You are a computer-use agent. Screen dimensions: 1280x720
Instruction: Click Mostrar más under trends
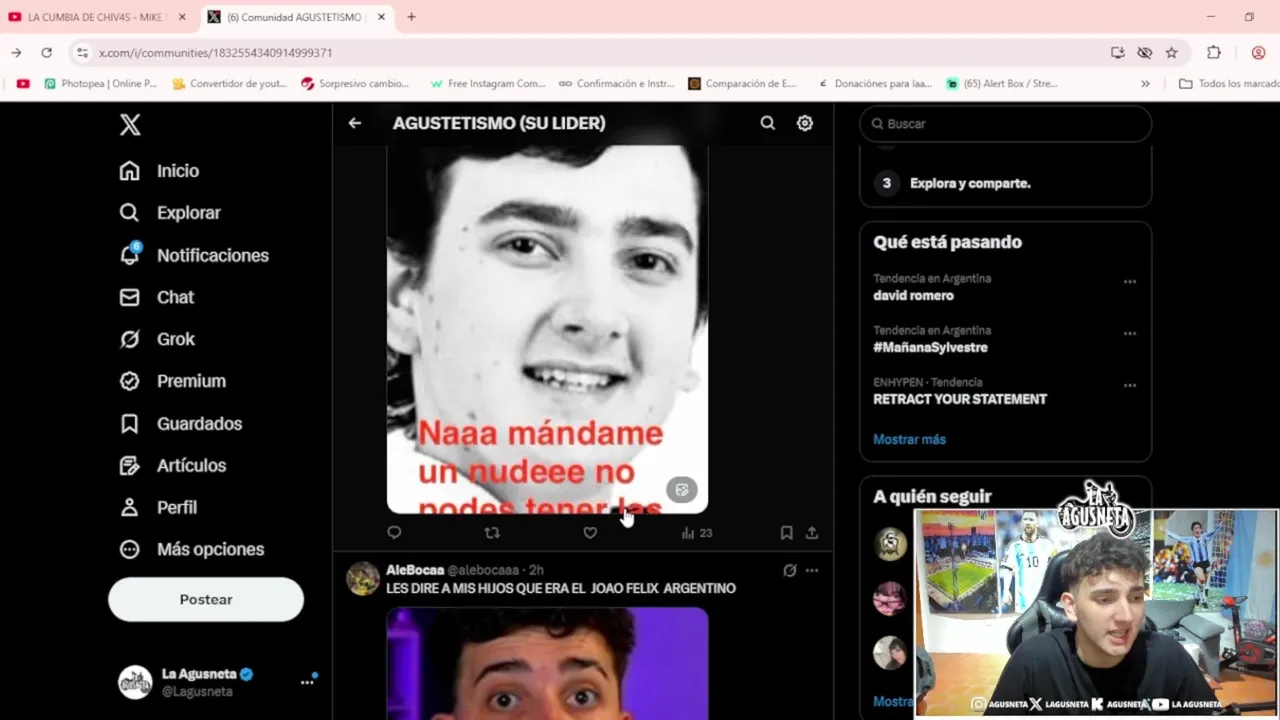tap(909, 439)
